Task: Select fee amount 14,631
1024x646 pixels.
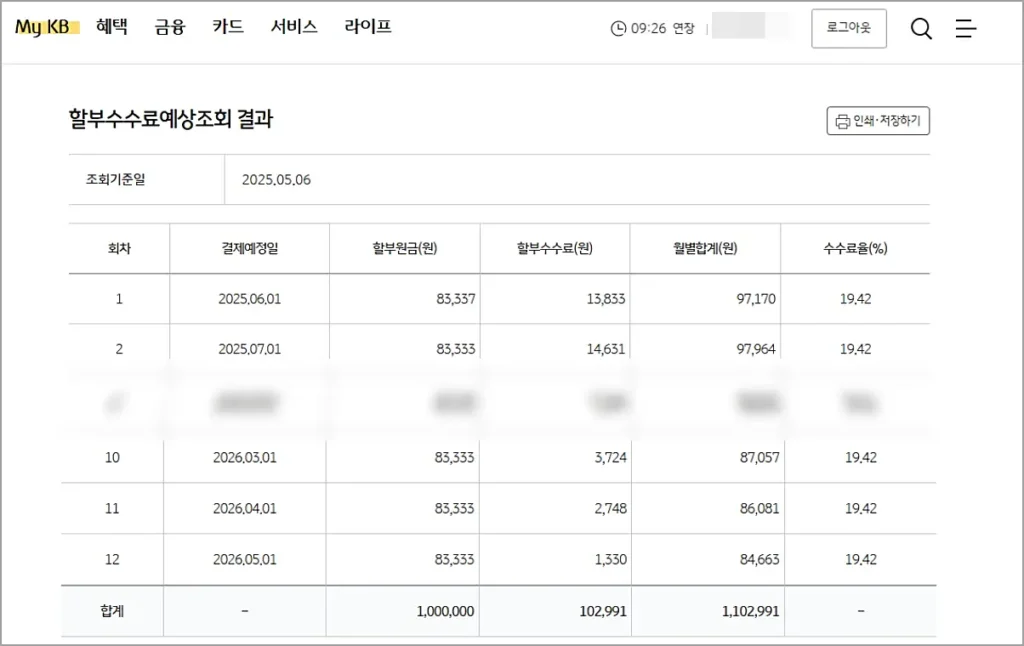Action: click(x=605, y=349)
